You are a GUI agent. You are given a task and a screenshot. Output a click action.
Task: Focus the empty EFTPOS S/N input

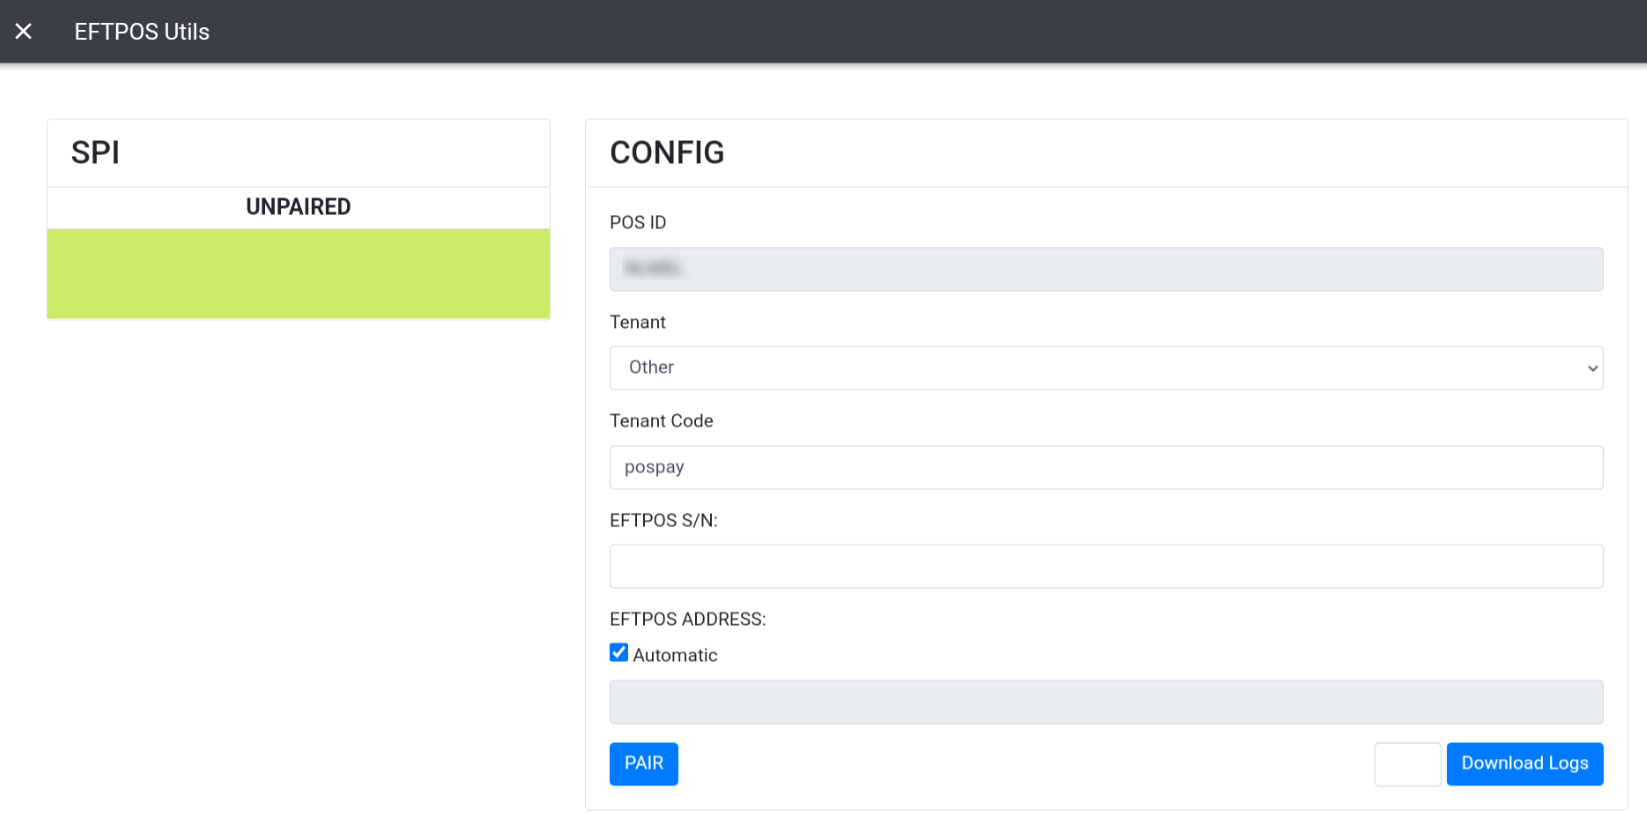point(1106,566)
